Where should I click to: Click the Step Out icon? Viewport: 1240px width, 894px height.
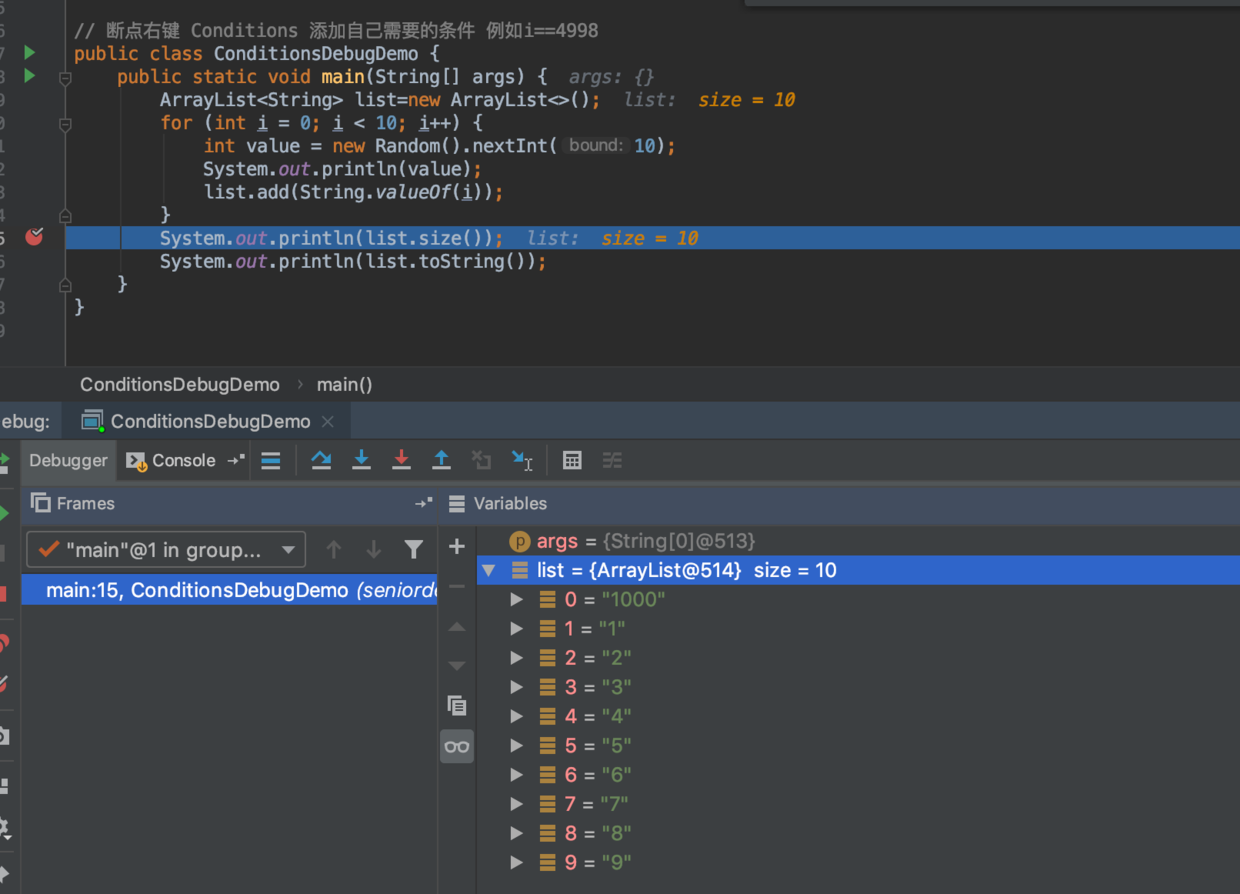click(441, 460)
